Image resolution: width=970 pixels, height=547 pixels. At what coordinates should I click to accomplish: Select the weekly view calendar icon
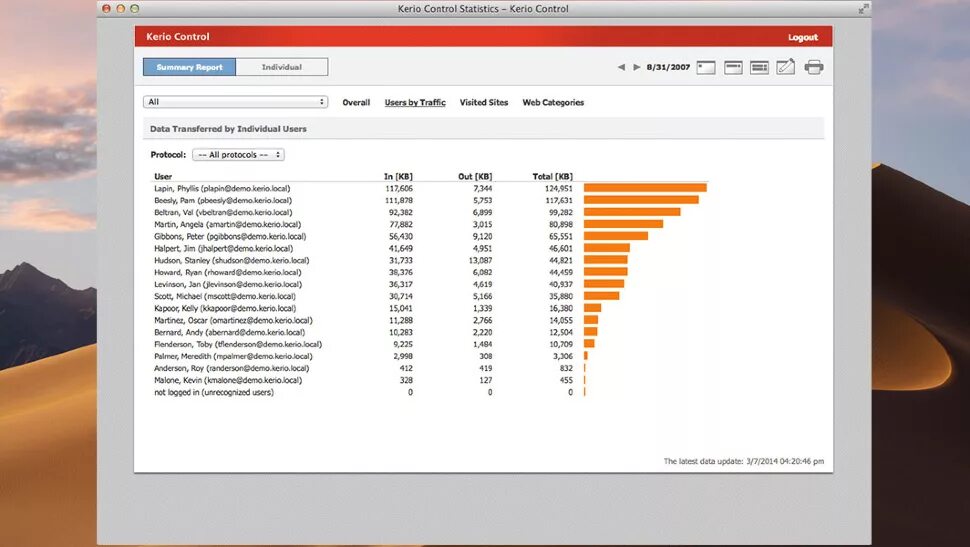click(x=733, y=67)
